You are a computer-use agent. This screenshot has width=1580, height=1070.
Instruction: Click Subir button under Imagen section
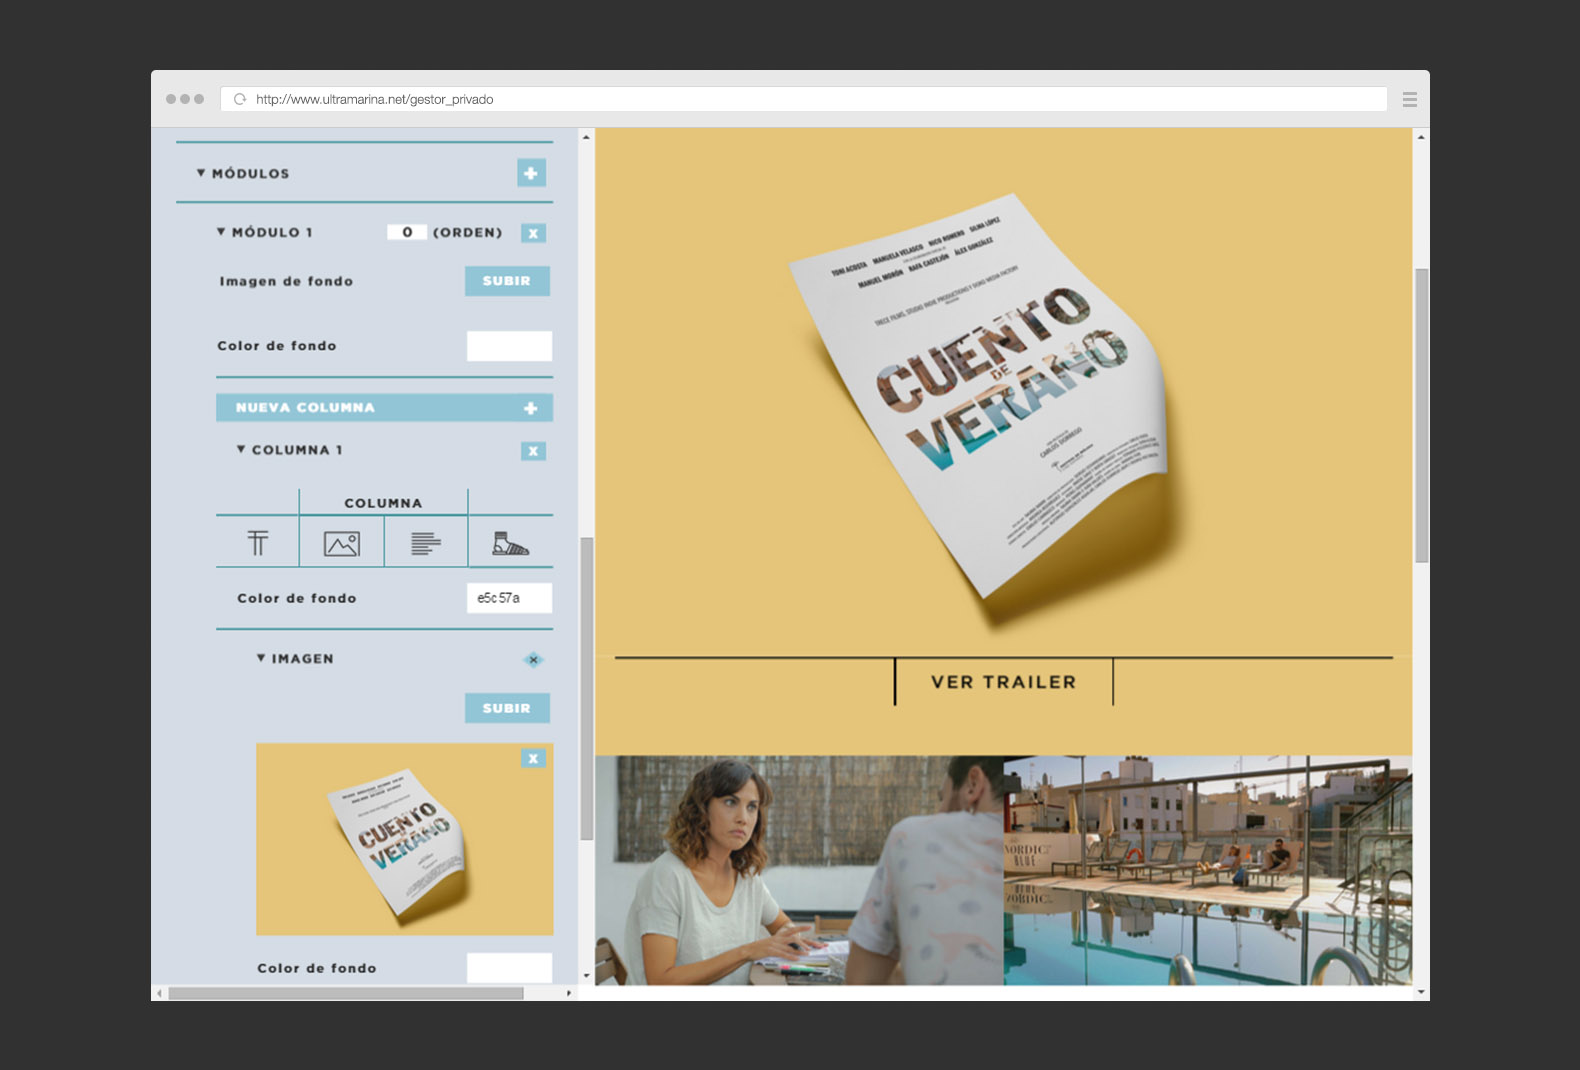[x=507, y=708]
